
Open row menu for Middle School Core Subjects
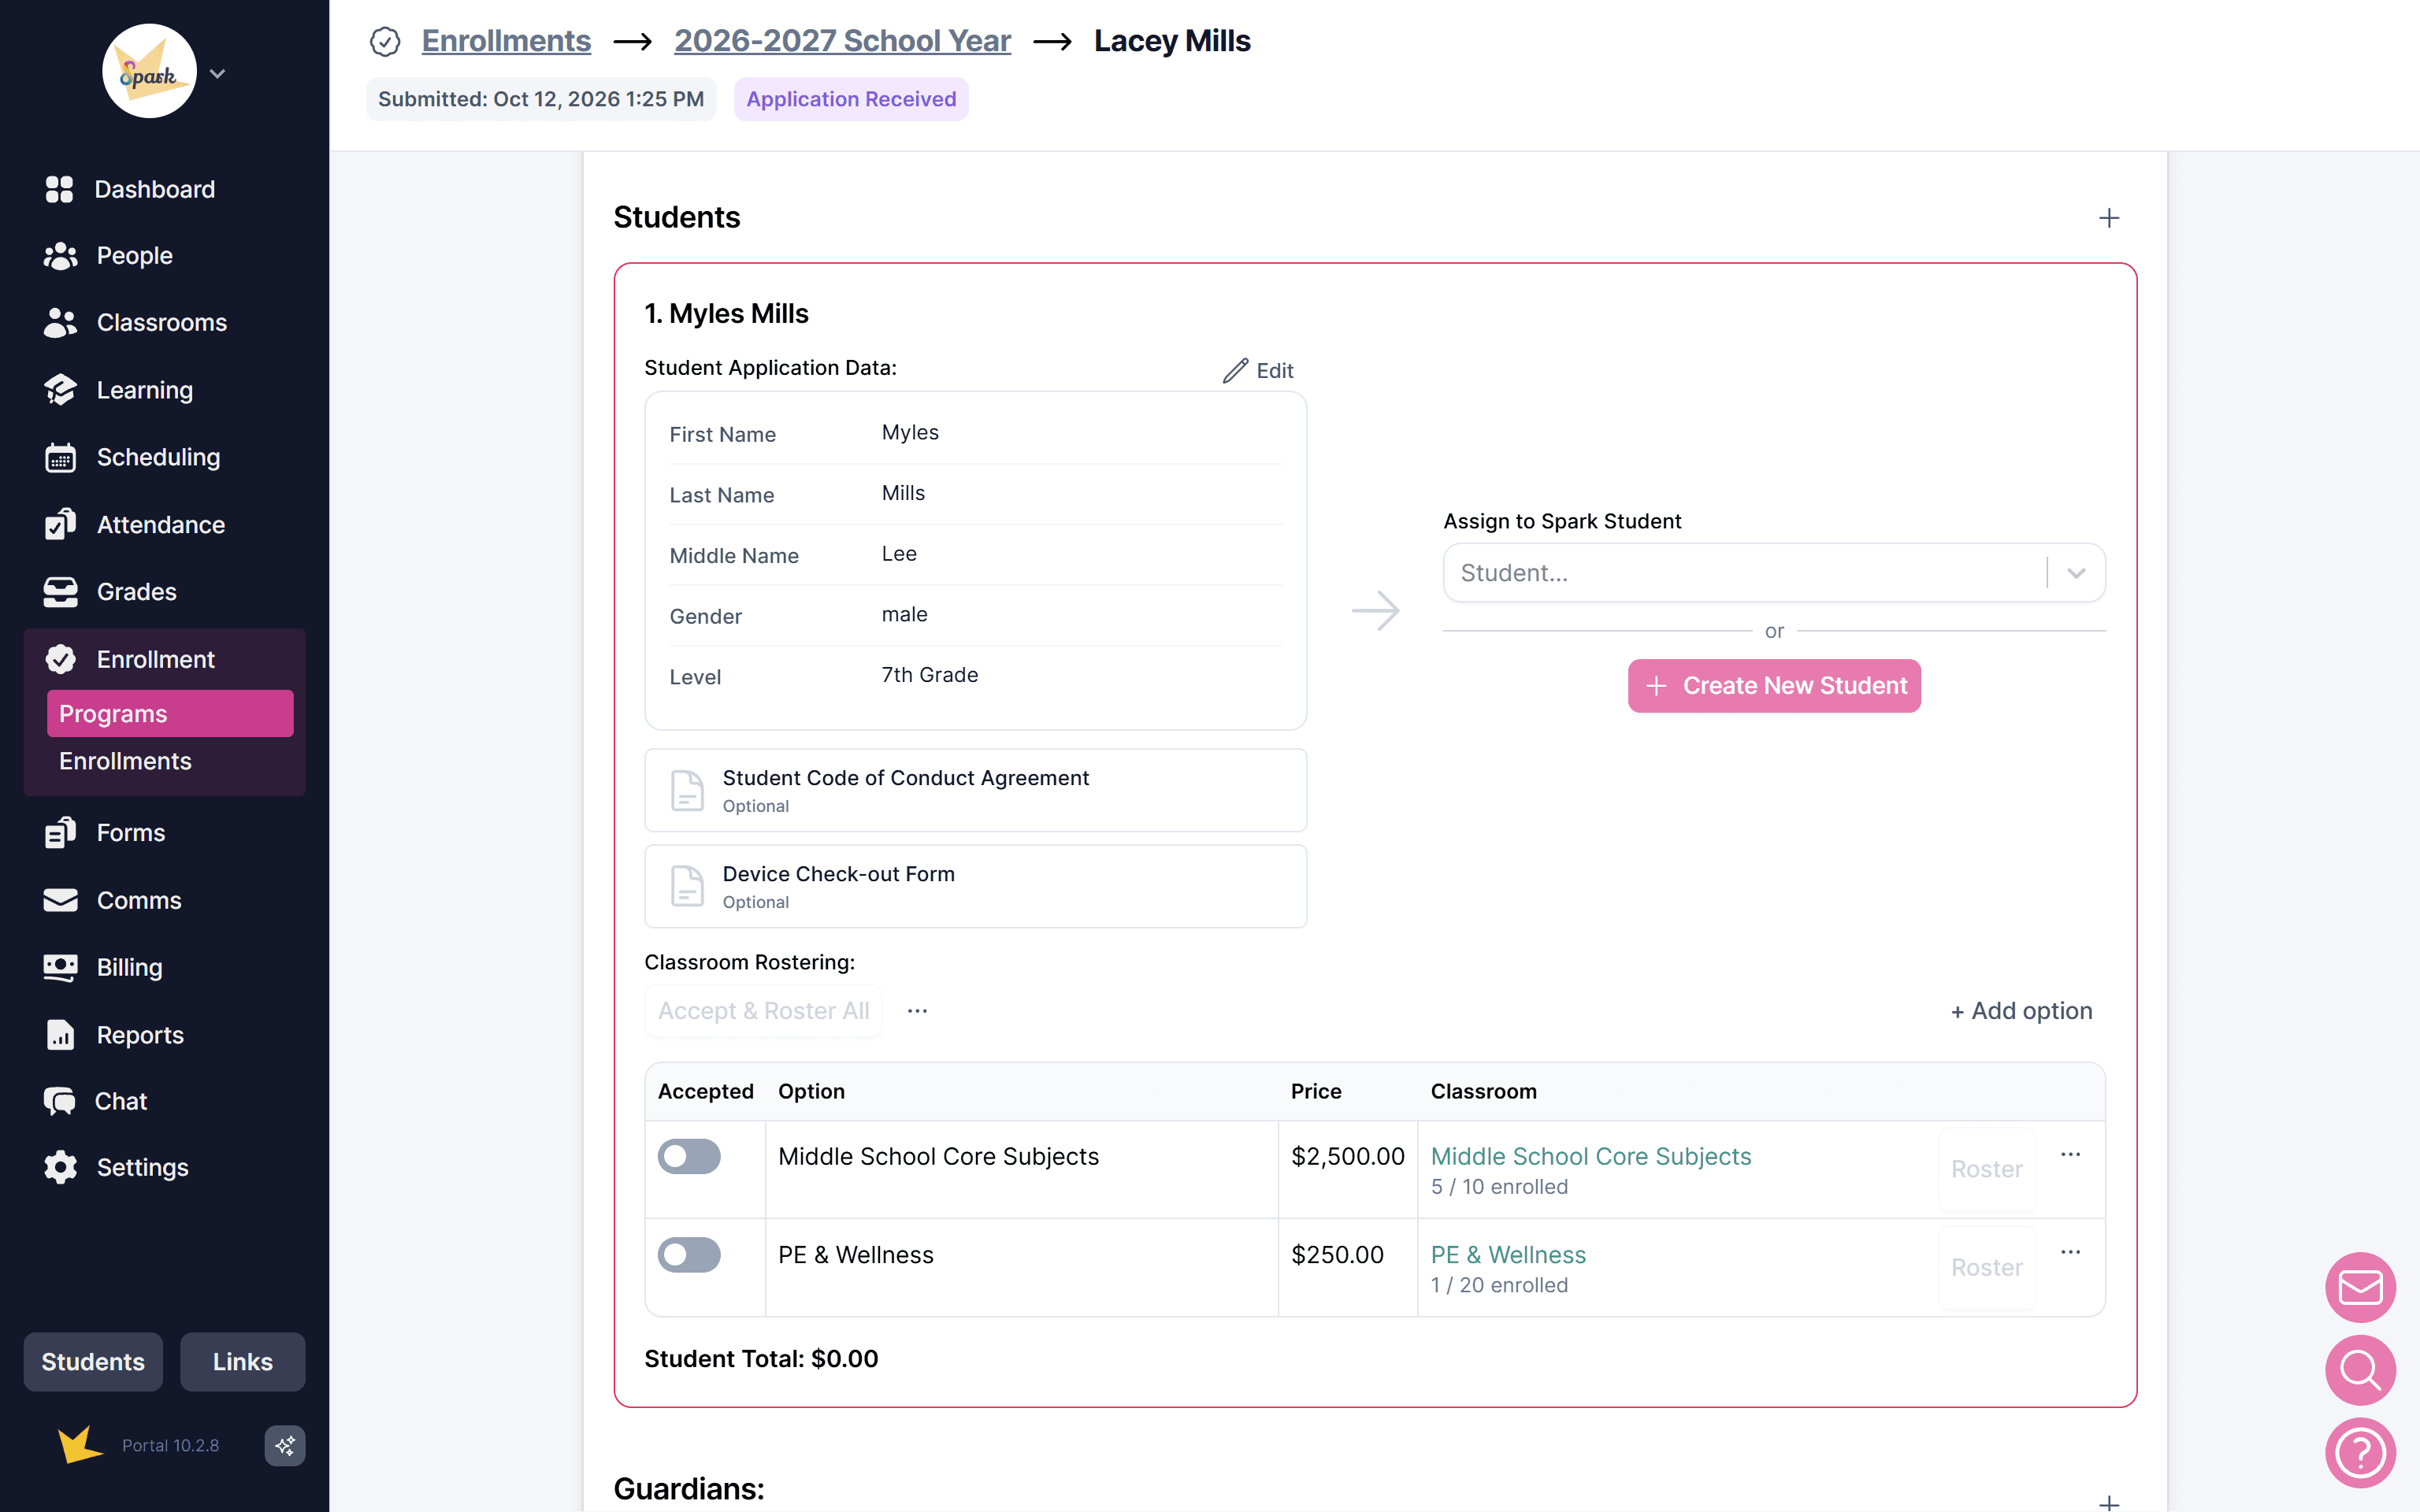[x=2070, y=1154]
